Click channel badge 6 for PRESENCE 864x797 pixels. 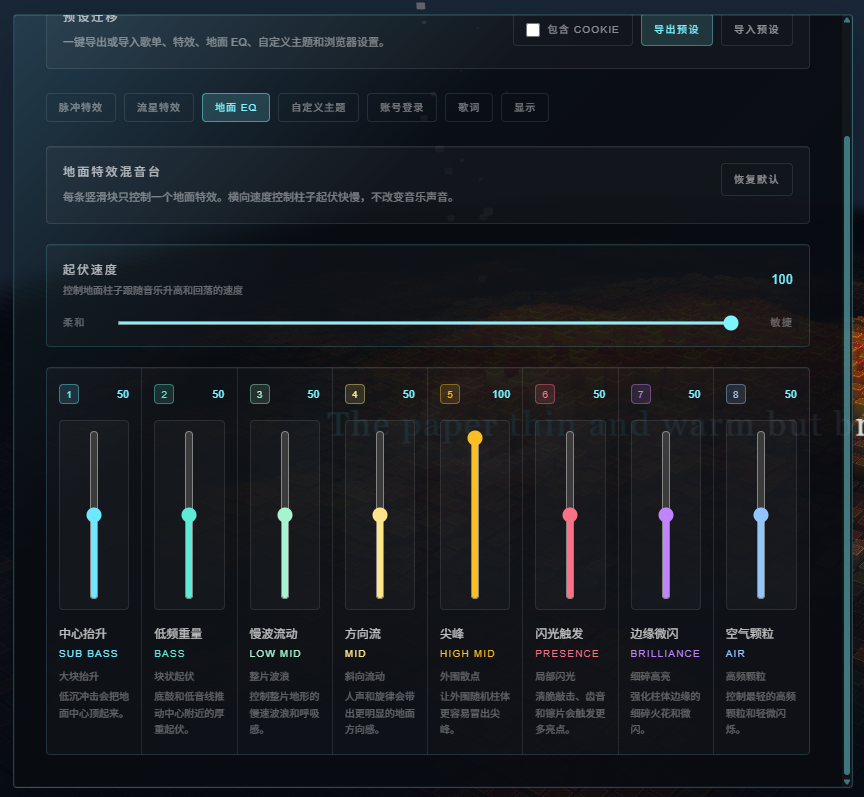[x=545, y=394]
